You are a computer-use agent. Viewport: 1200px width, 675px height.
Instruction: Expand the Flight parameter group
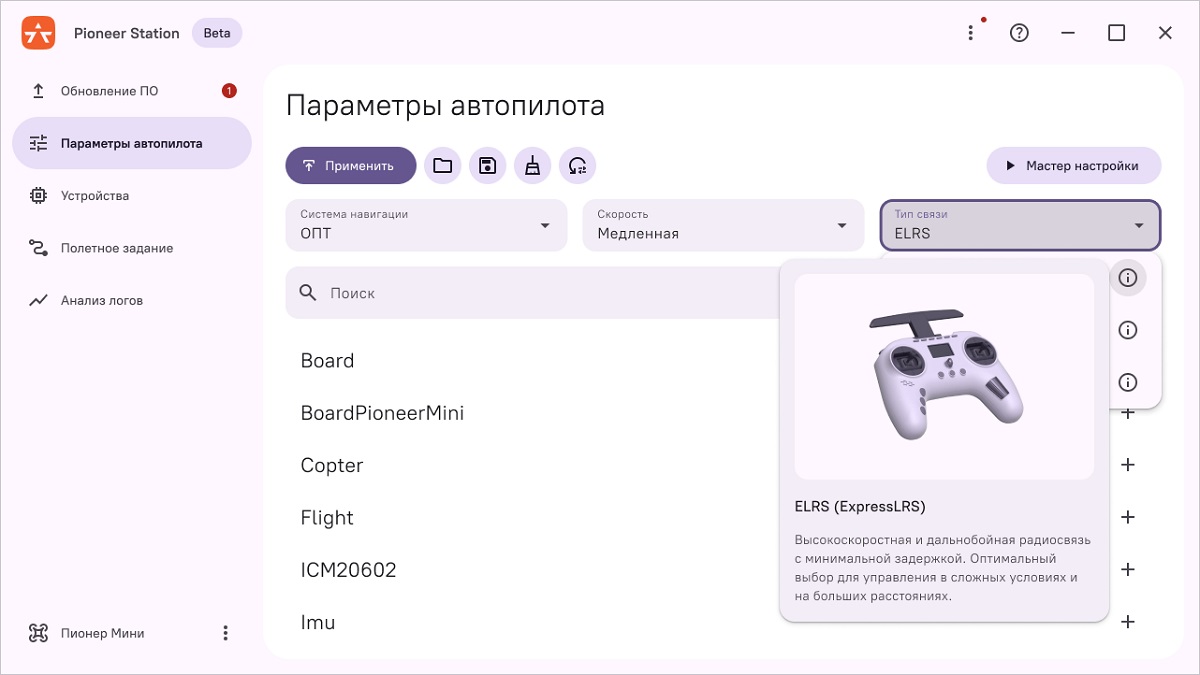pyautogui.click(x=1128, y=517)
